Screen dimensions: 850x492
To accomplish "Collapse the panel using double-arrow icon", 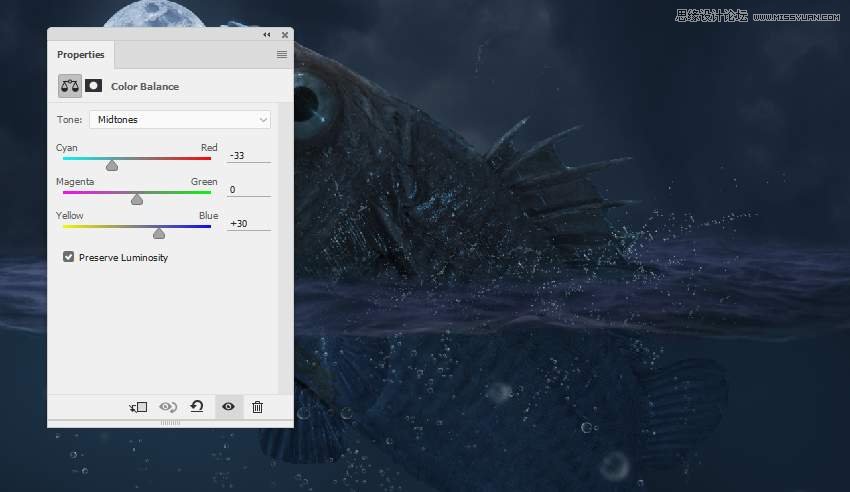I will tap(267, 35).
